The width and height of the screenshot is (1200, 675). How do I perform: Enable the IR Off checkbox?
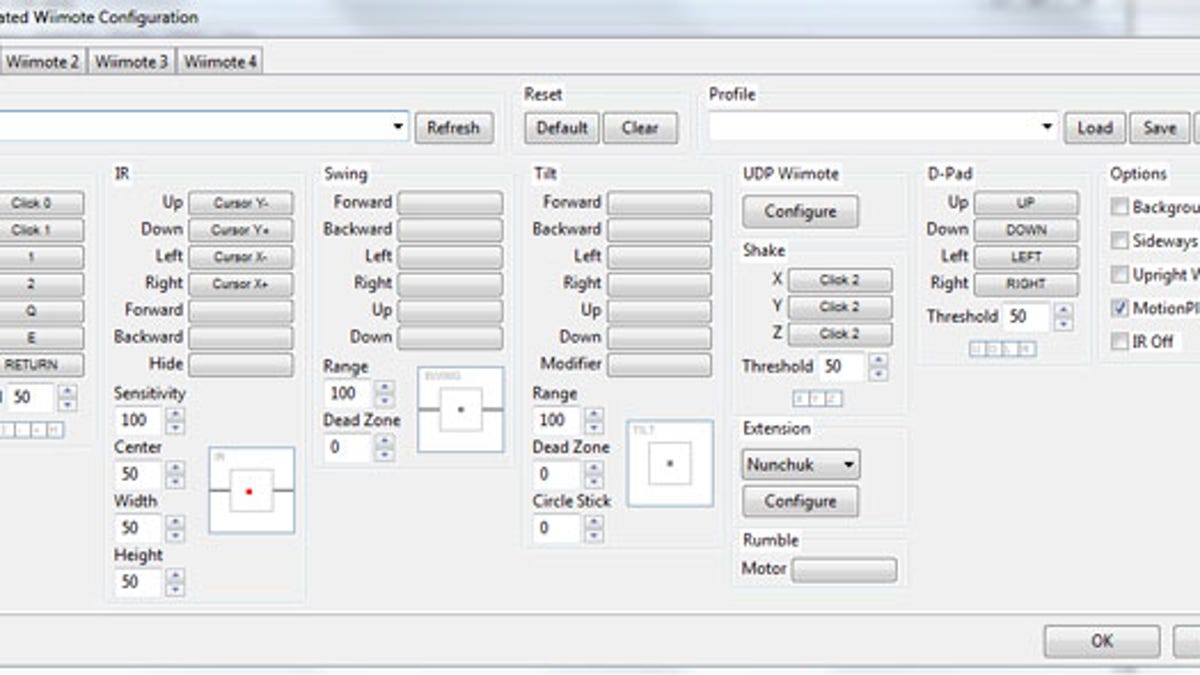pyautogui.click(x=1120, y=342)
